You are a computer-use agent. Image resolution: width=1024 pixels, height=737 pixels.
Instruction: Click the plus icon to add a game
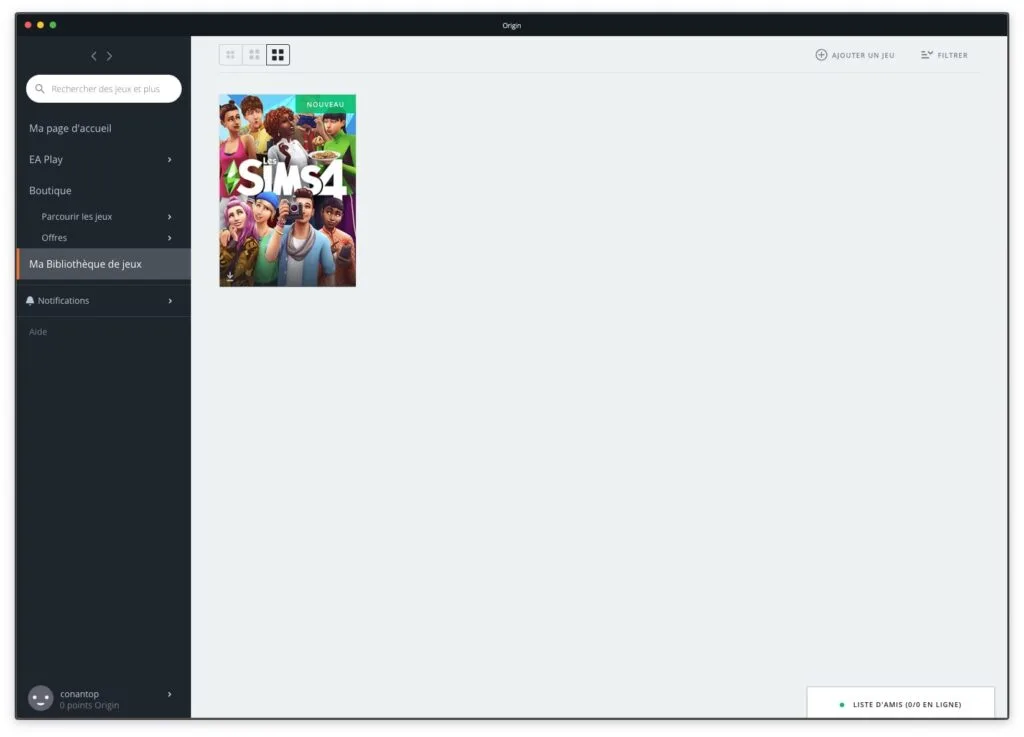pos(821,55)
